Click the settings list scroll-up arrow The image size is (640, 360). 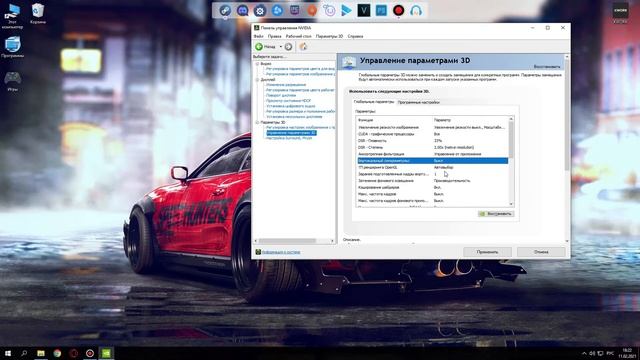pos(511,119)
